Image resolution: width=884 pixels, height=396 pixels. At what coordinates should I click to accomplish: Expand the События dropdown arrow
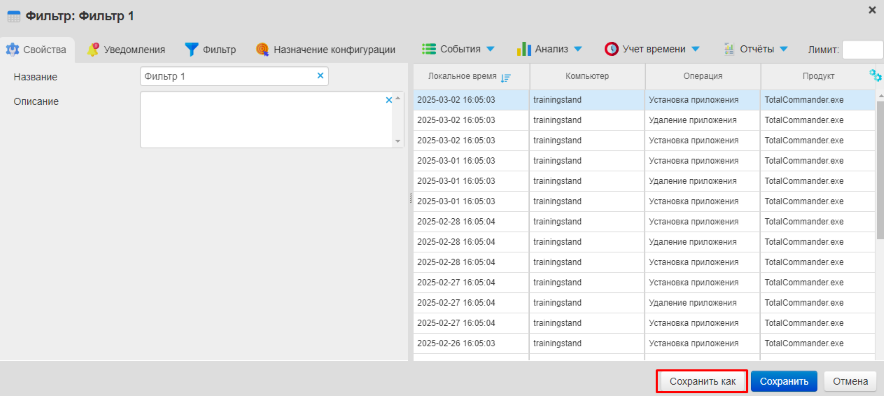[x=490, y=49]
